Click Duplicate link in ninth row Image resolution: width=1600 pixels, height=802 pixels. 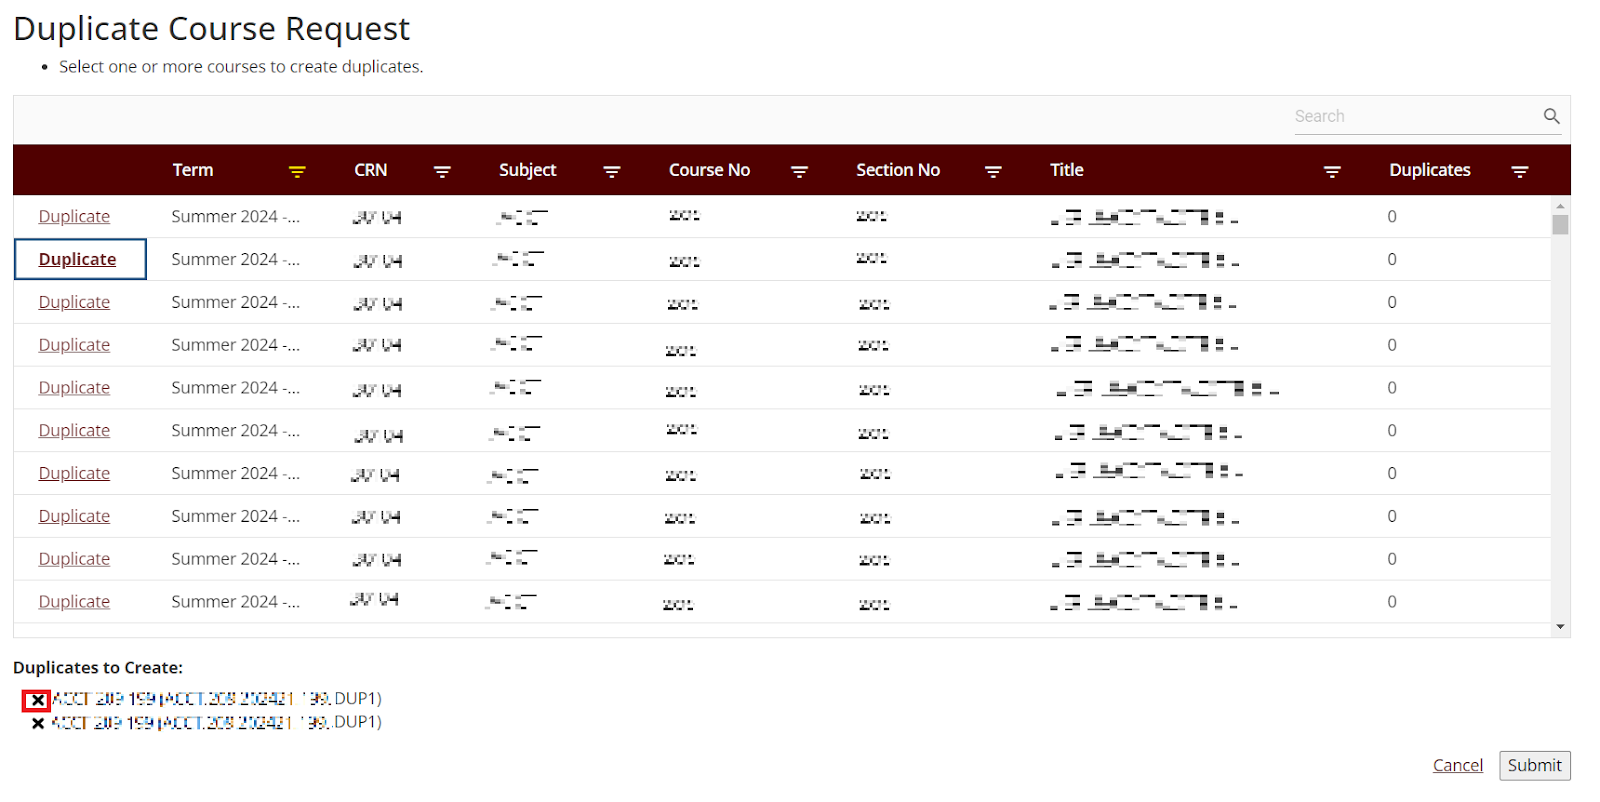(x=74, y=560)
